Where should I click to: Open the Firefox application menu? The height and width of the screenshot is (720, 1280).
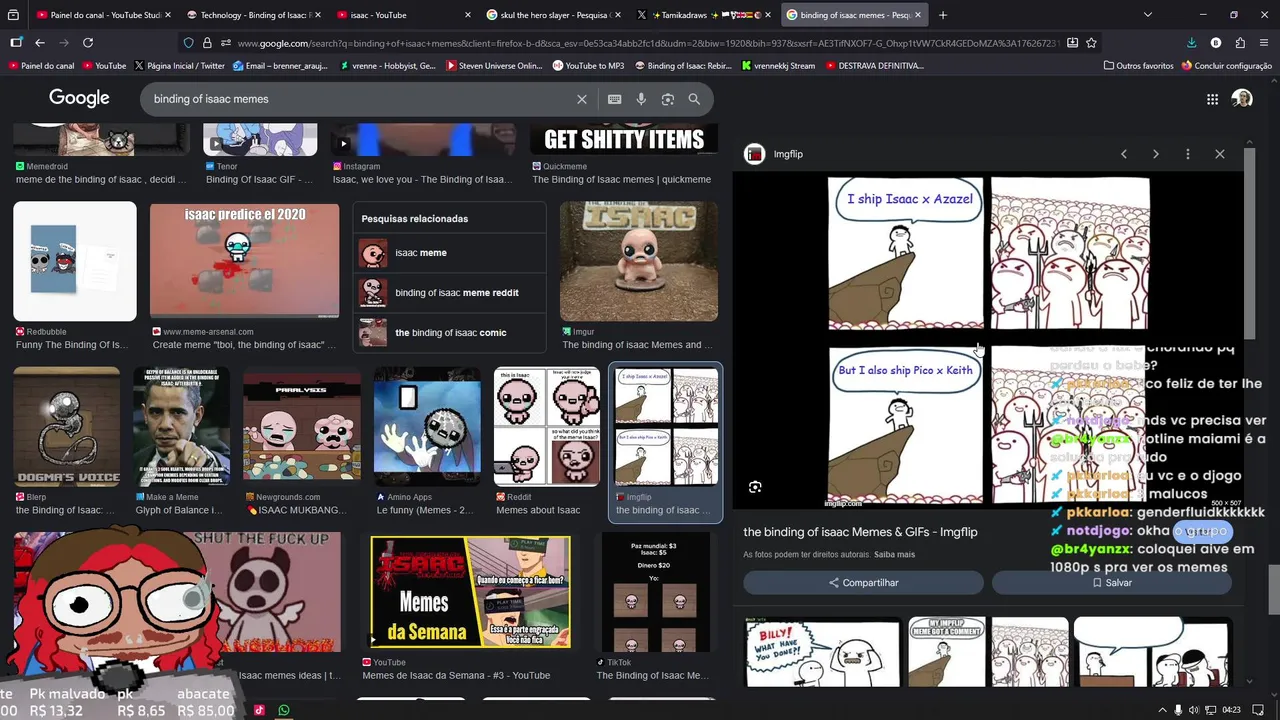(x=1264, y=43)
